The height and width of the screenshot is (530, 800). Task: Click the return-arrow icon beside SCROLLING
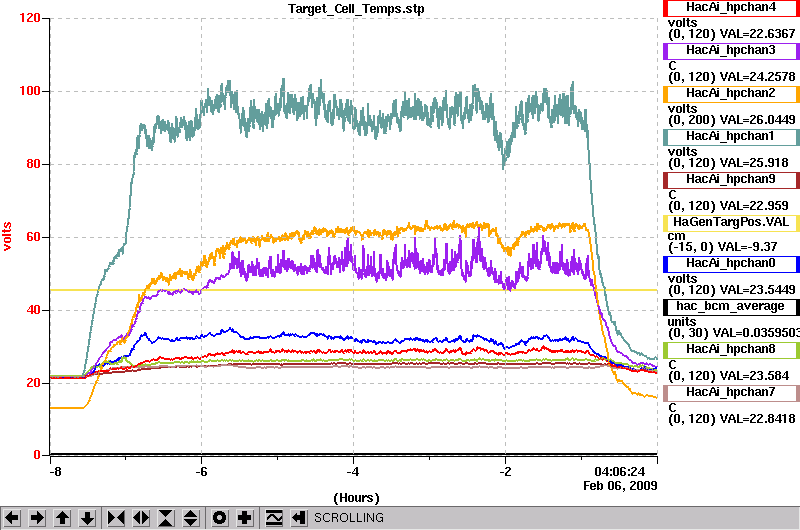(298, 518)
